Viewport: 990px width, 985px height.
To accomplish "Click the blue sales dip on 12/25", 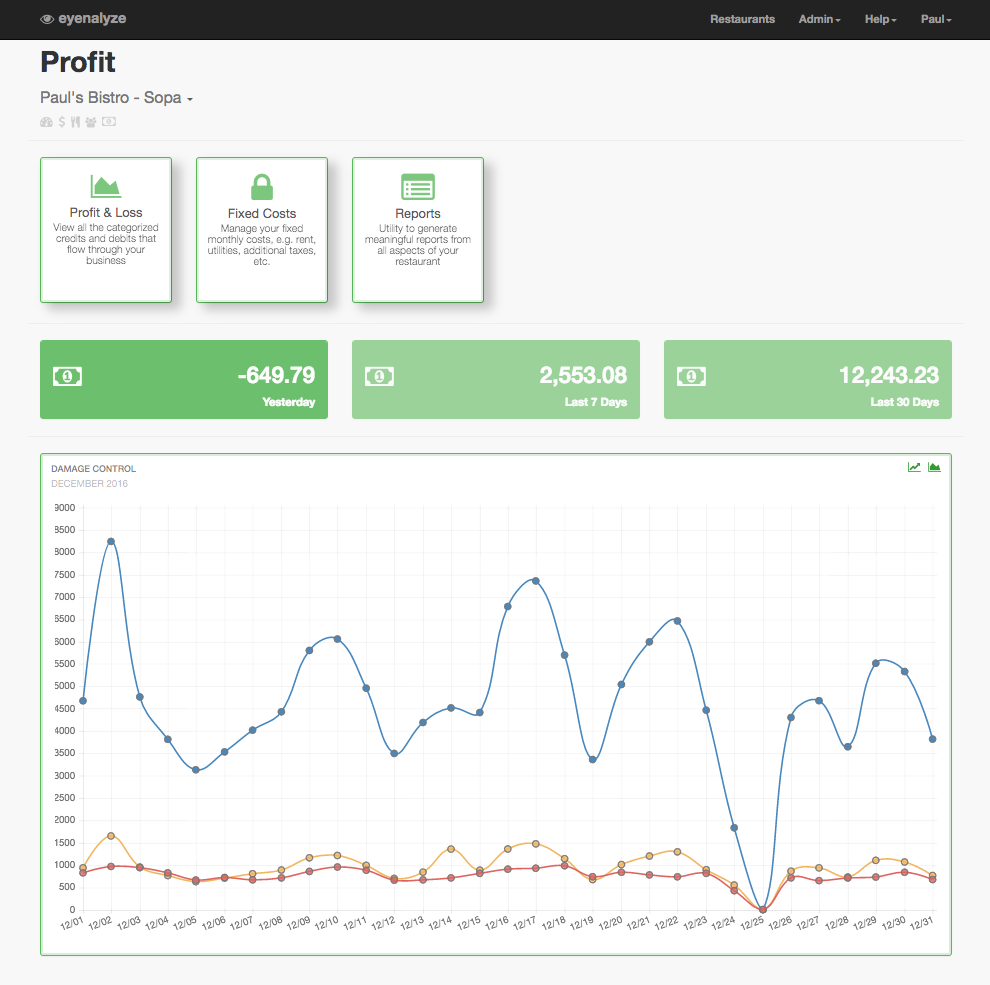I will [764, 907].
